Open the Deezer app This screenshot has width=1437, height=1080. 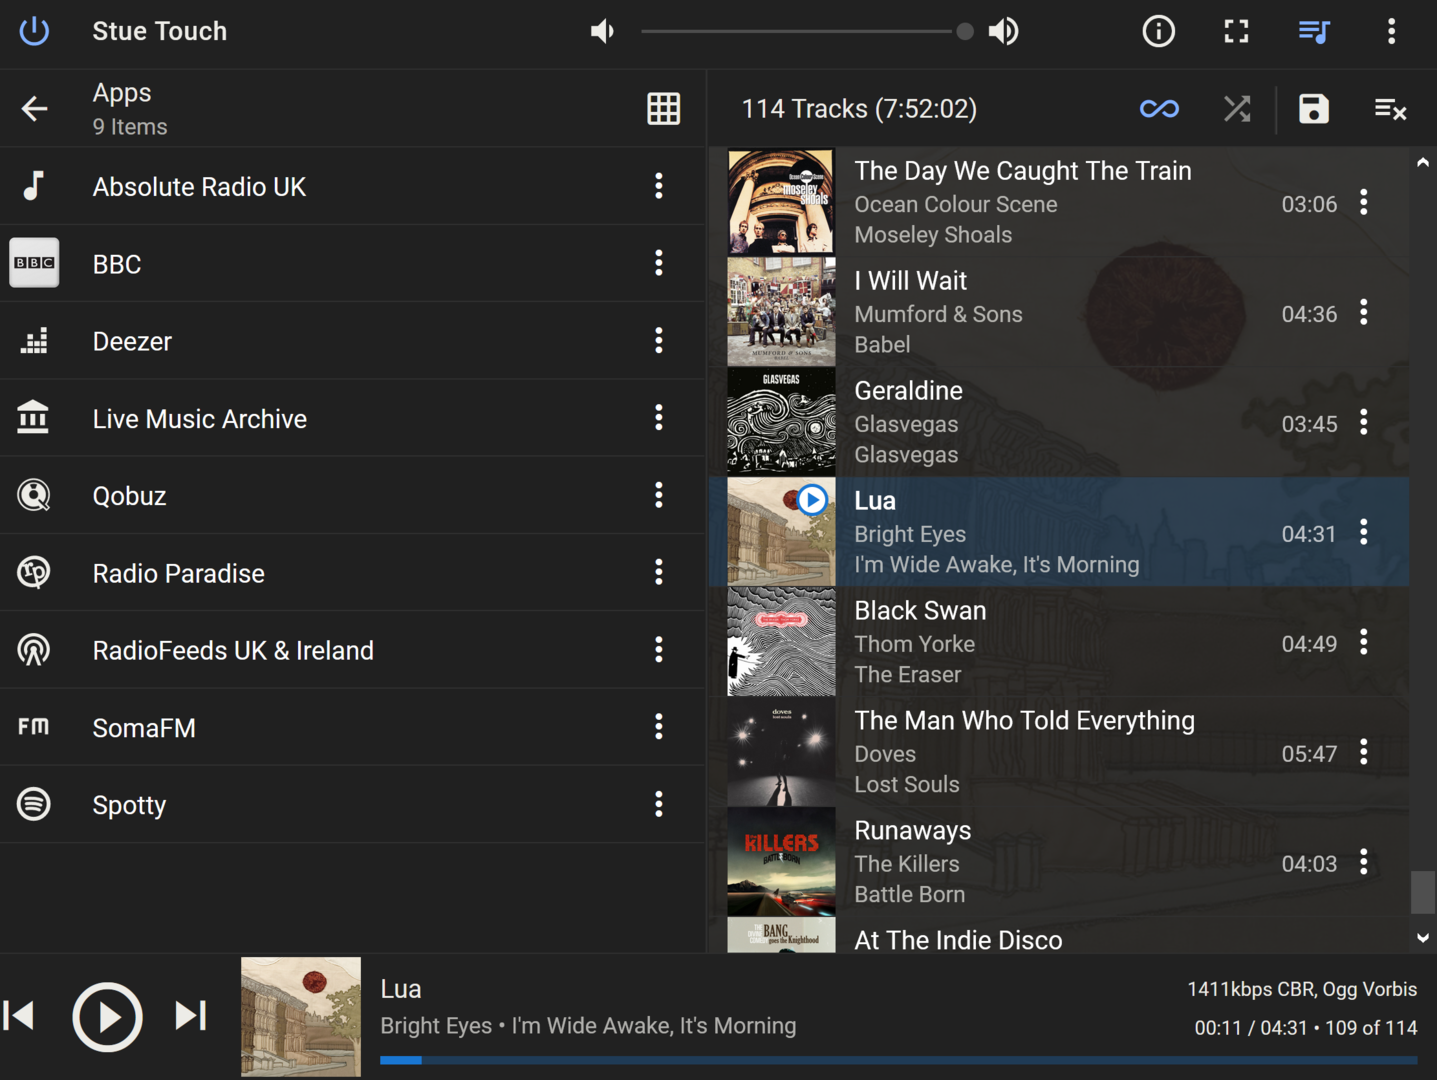pos(353,341)
